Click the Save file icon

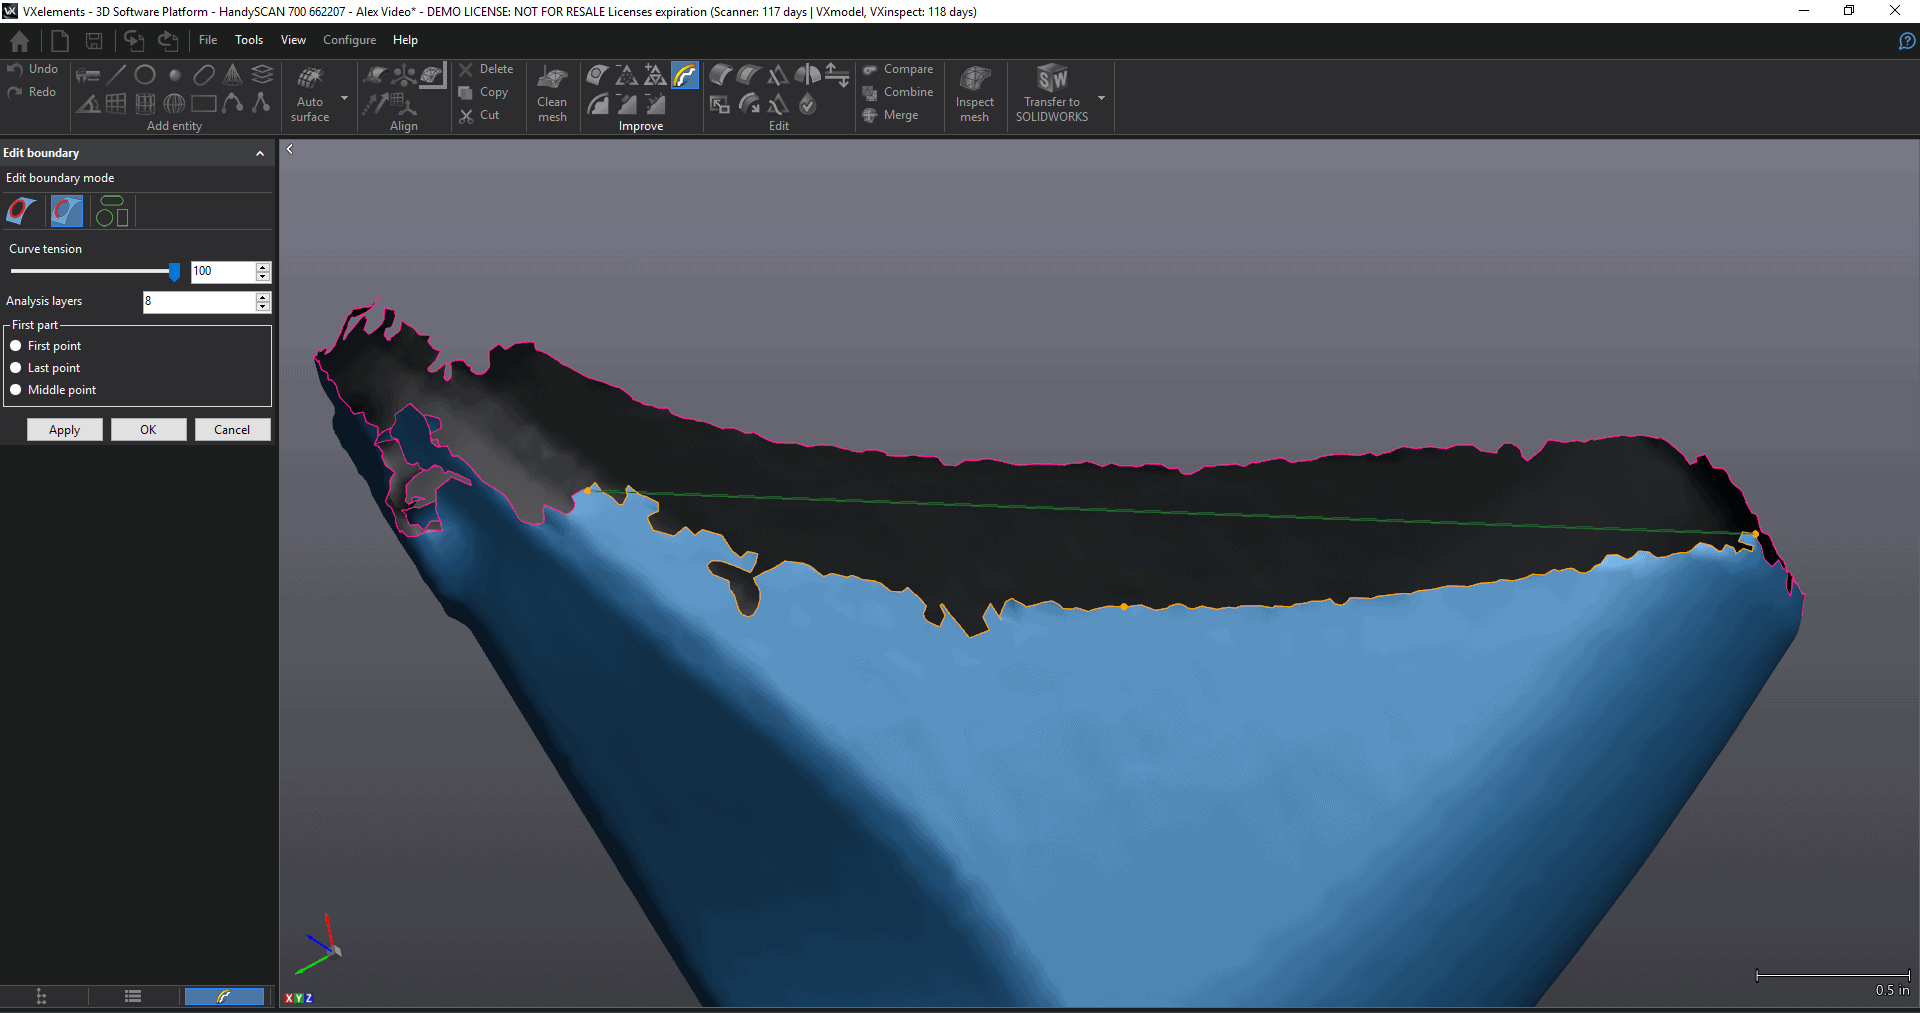(94, 41)
